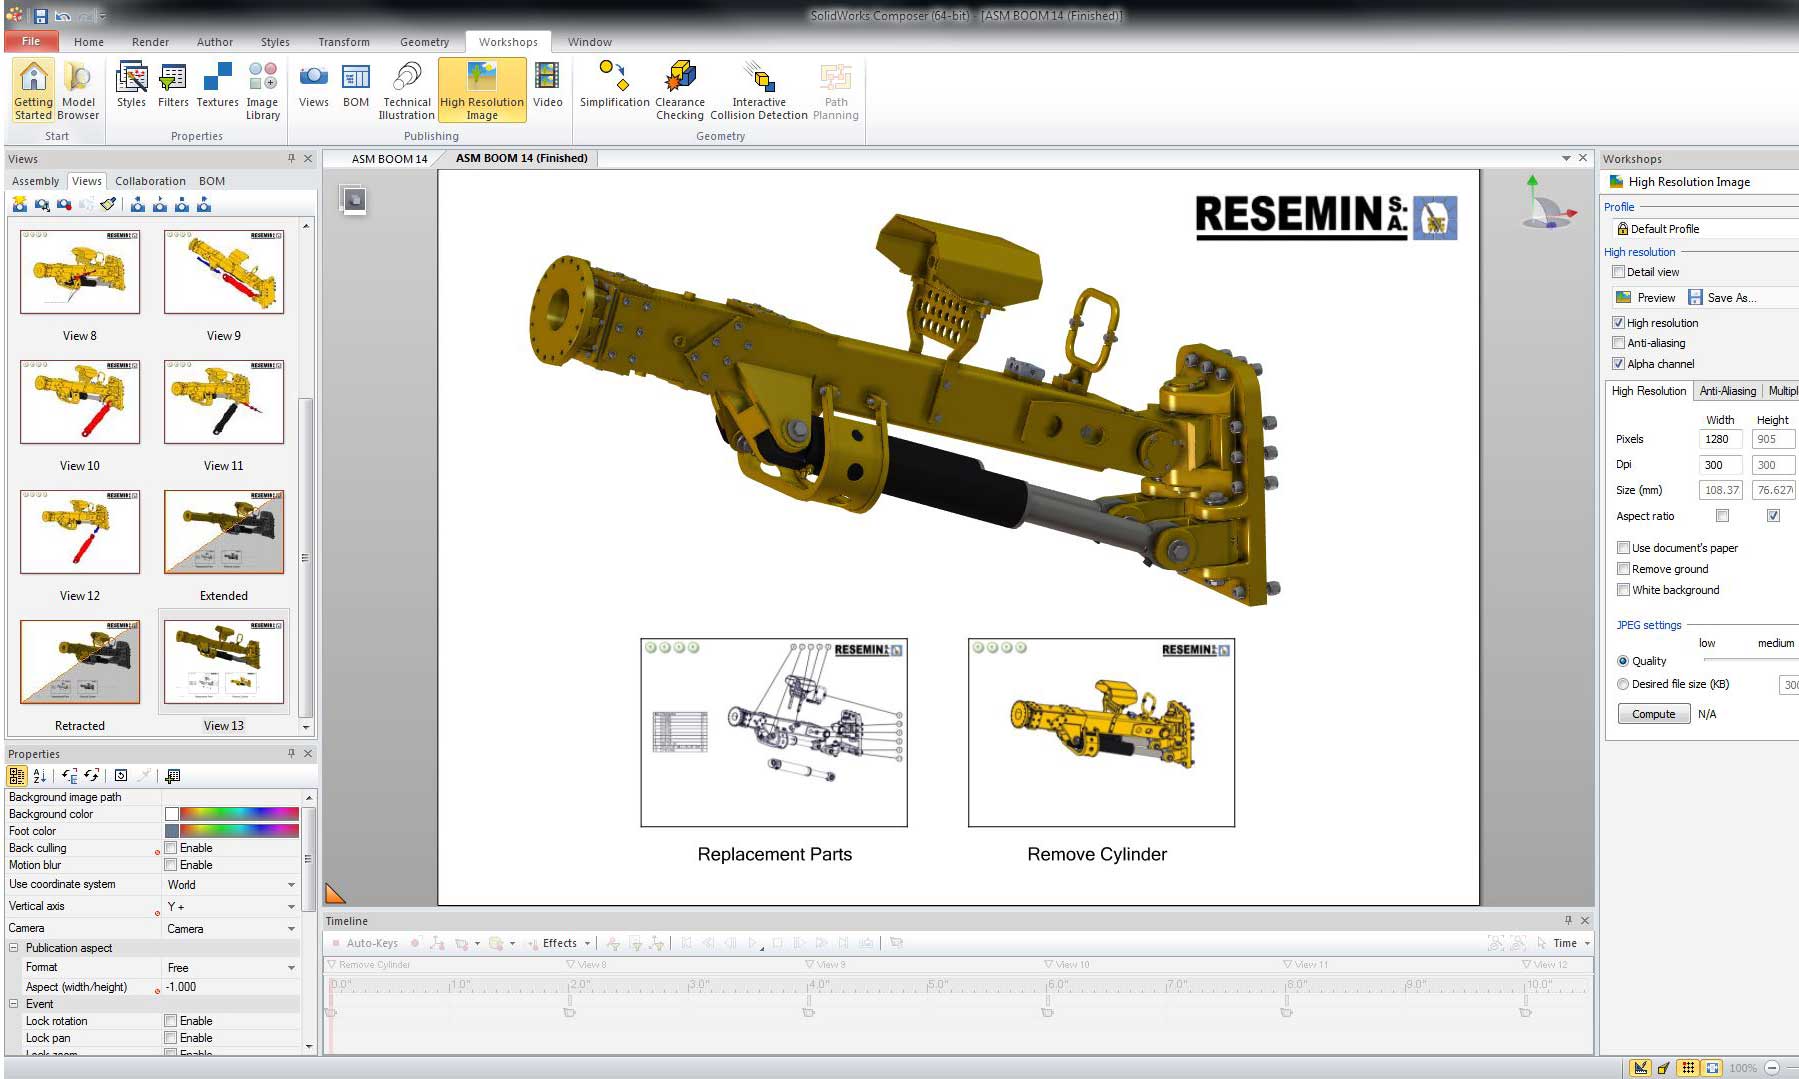Open the document tabs list dropdown arrow
The height and width of the screenshot is (1079, 1799).
click(x=1566, y=158)
